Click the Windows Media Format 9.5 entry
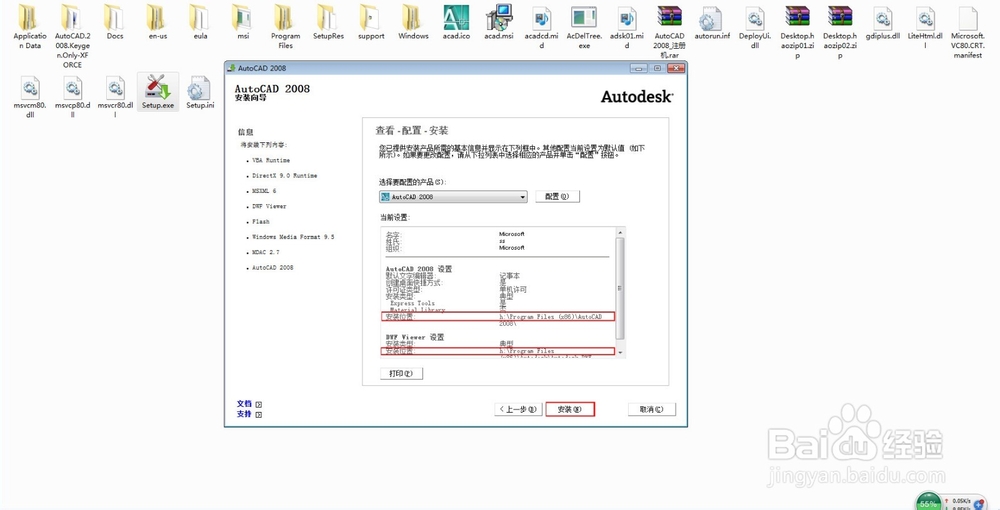This screenshot has height=510, width=1000. pyautogui.click(x=293, y=237)
